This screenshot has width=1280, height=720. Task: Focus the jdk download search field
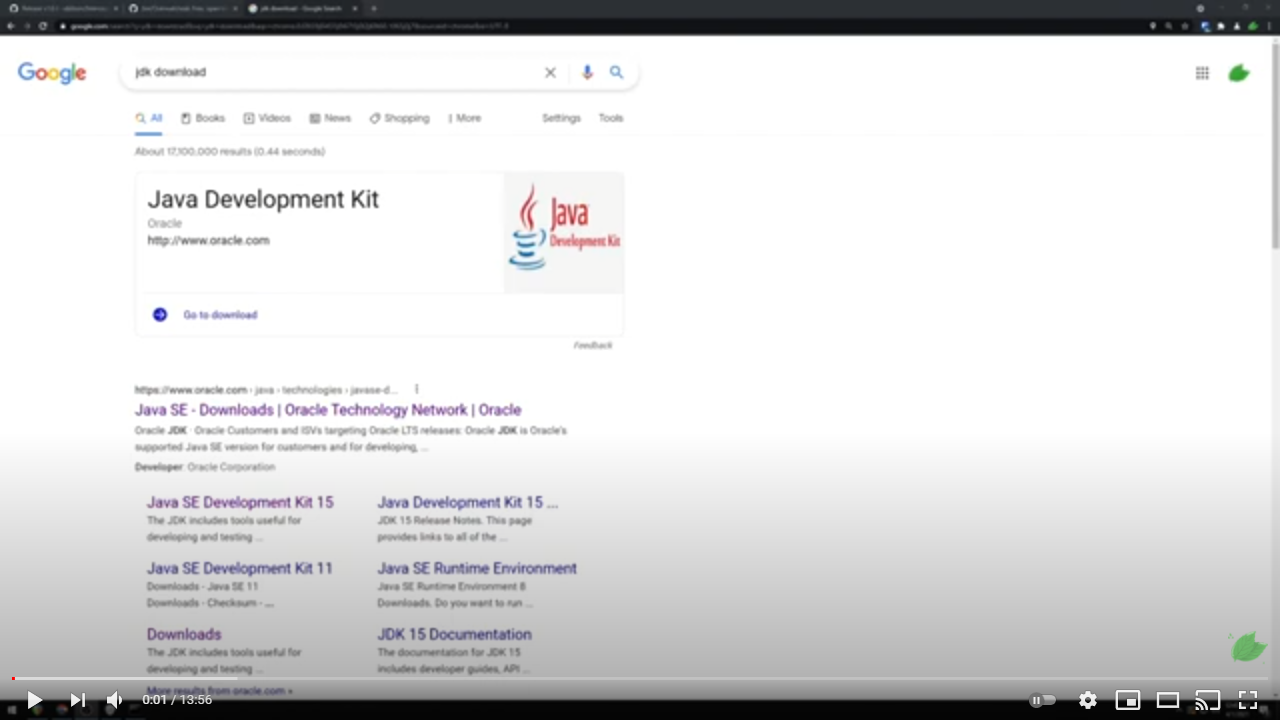[x=335, y=72]
